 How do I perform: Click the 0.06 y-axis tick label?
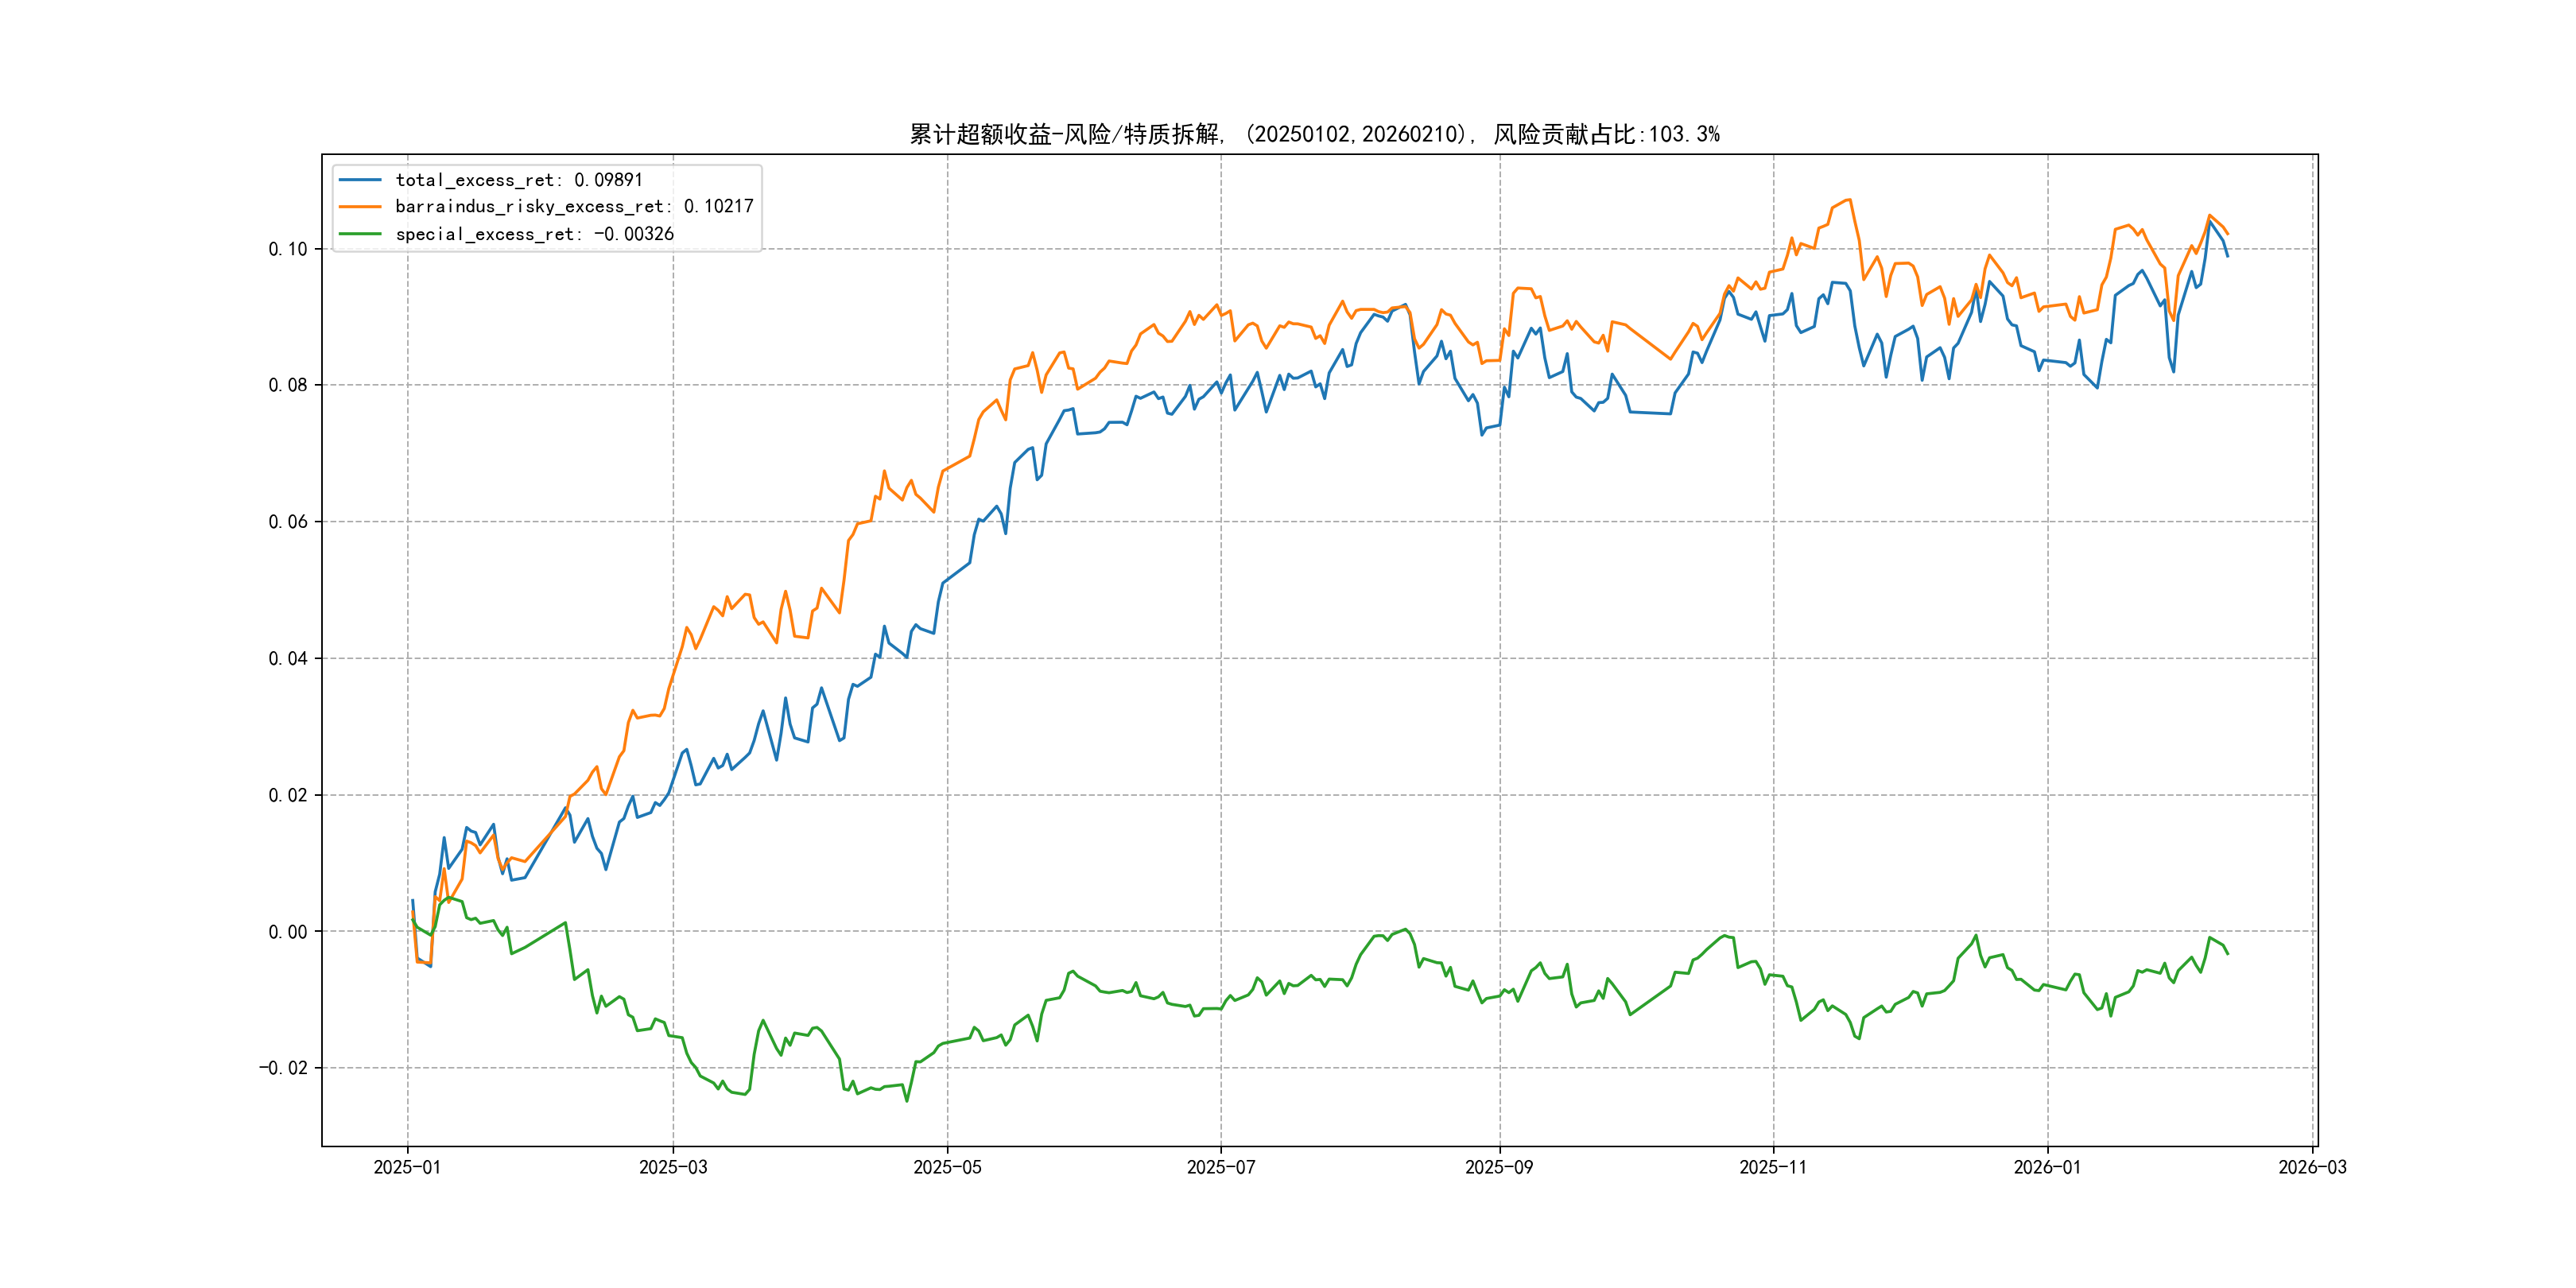pyautogui.click(x=288, y=522)
